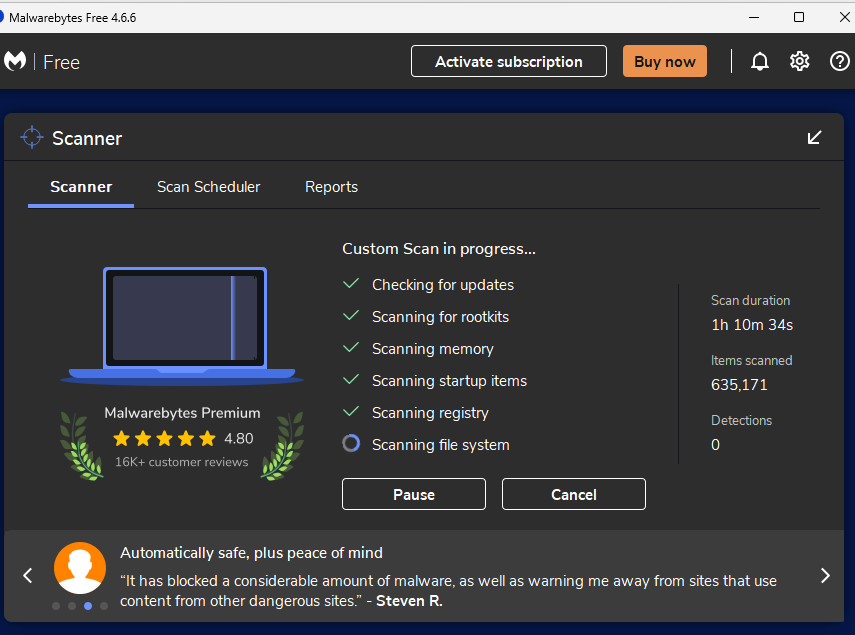Click Activate subscription button
This screenshot has height=635, width=855.
pos(509,61)
